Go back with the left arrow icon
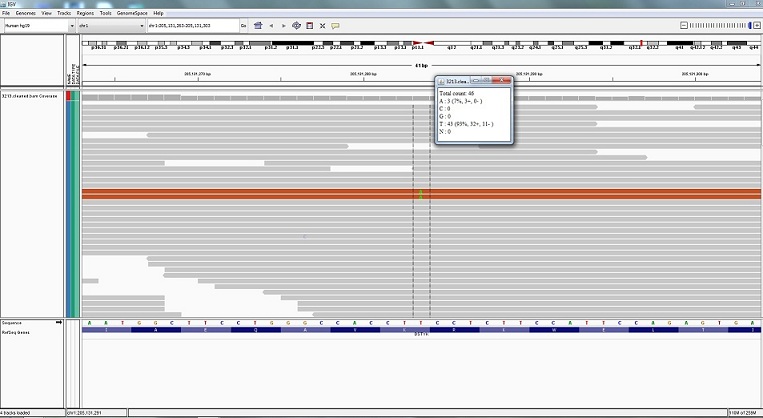Image resolution: width=763 pixels, height=418 pixels. (x=271, y=25)
